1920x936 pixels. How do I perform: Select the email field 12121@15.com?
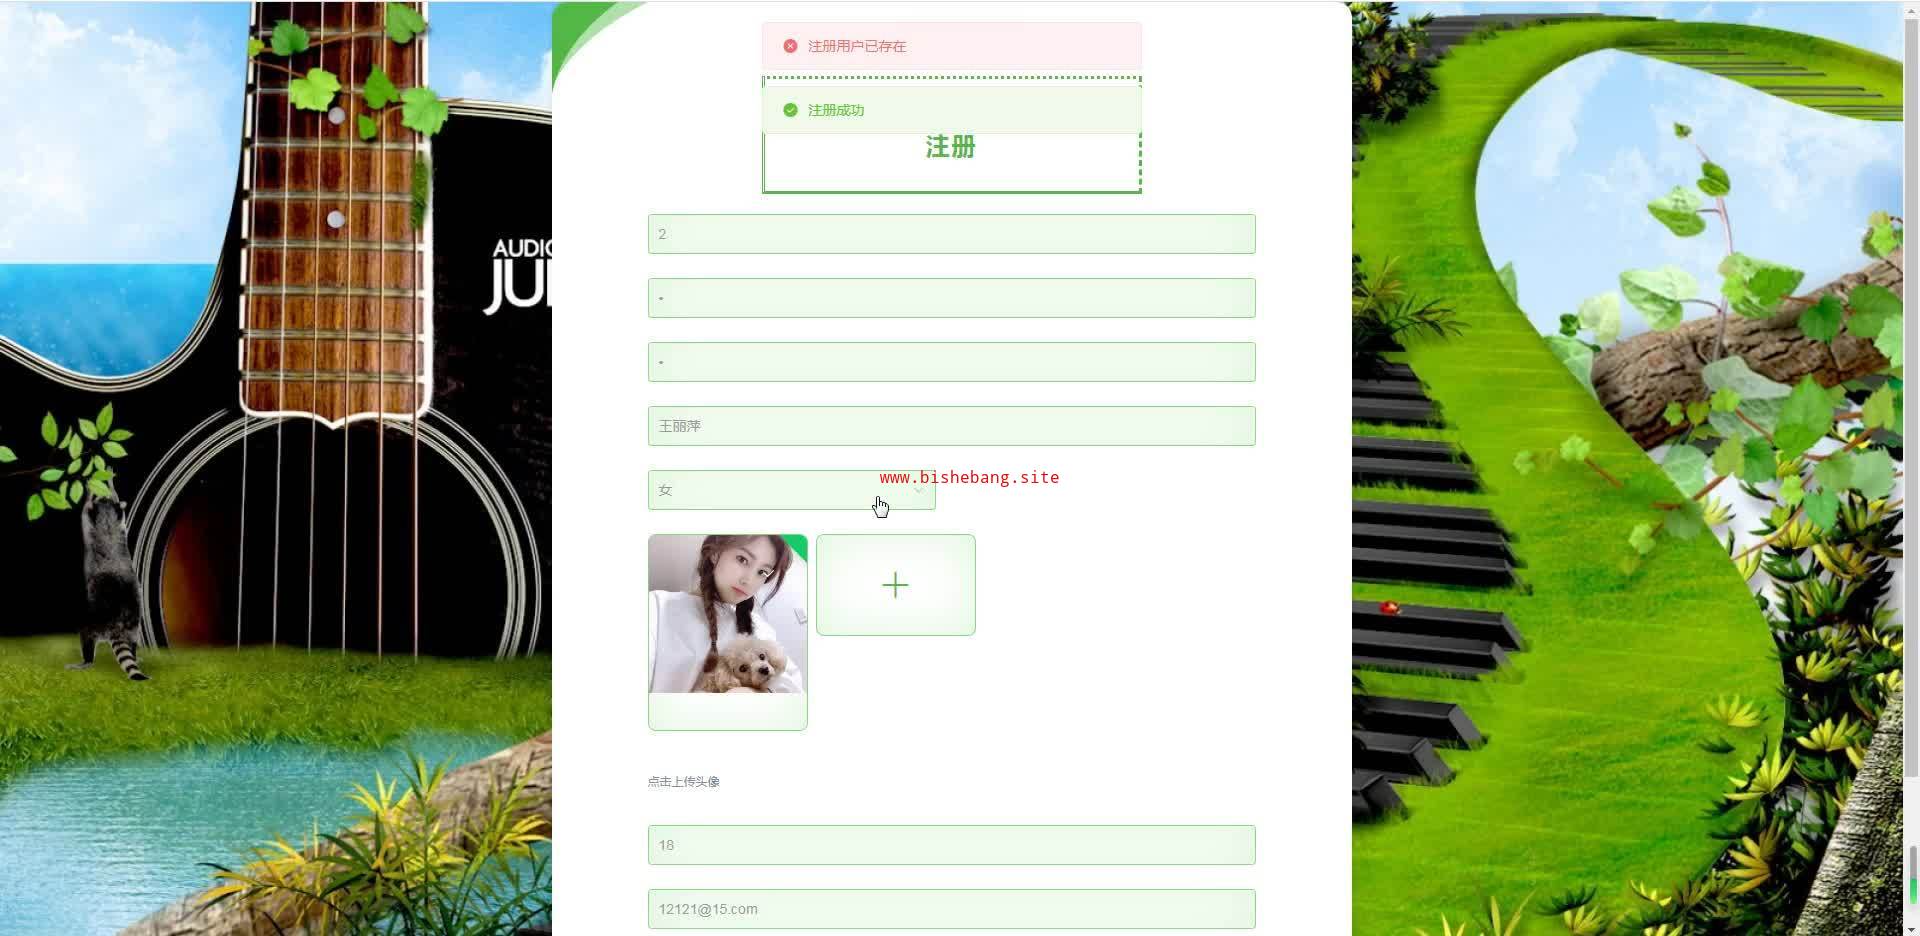951,909
